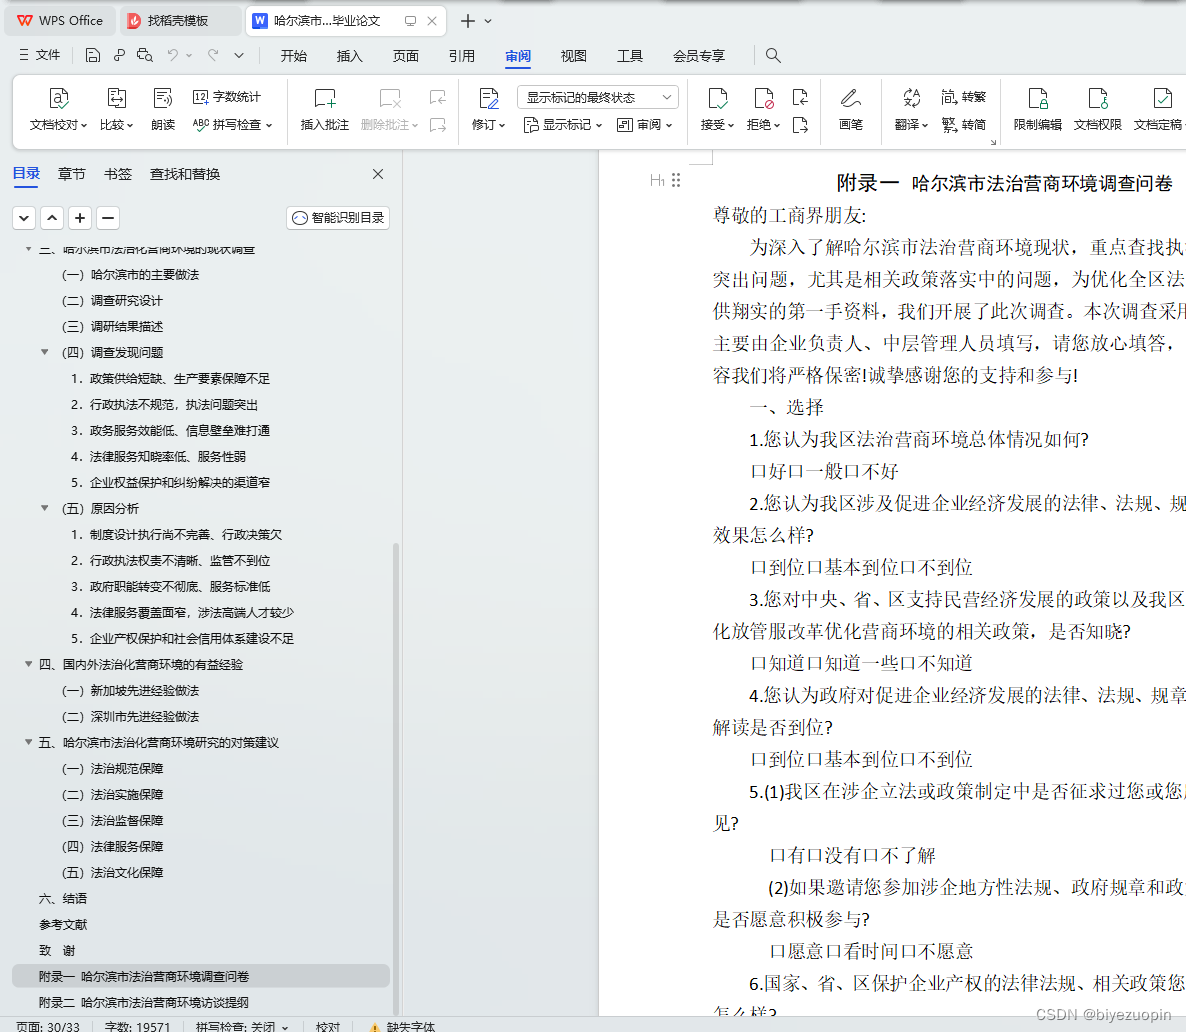Click 缺失字体 warning in status bar
1186x1032 pixels.
(x=402, y=1026)
